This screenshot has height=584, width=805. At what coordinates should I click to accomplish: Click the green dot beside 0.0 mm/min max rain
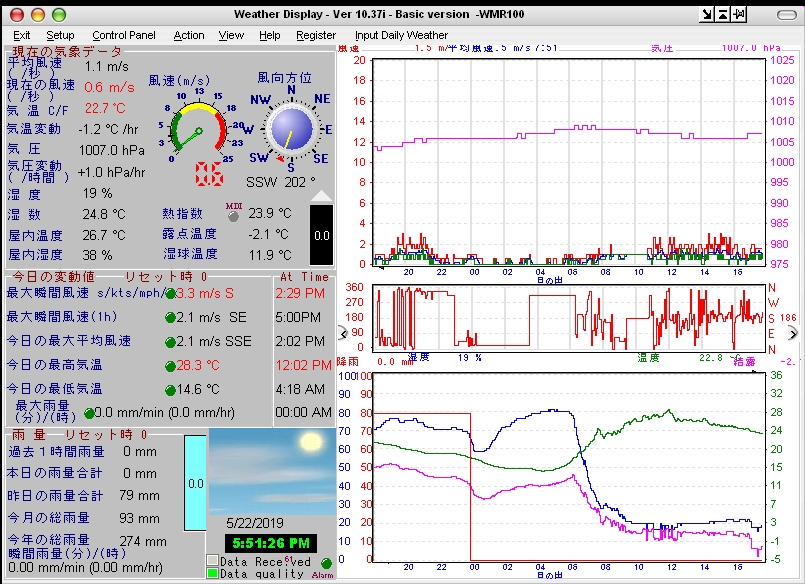[89, 414]
